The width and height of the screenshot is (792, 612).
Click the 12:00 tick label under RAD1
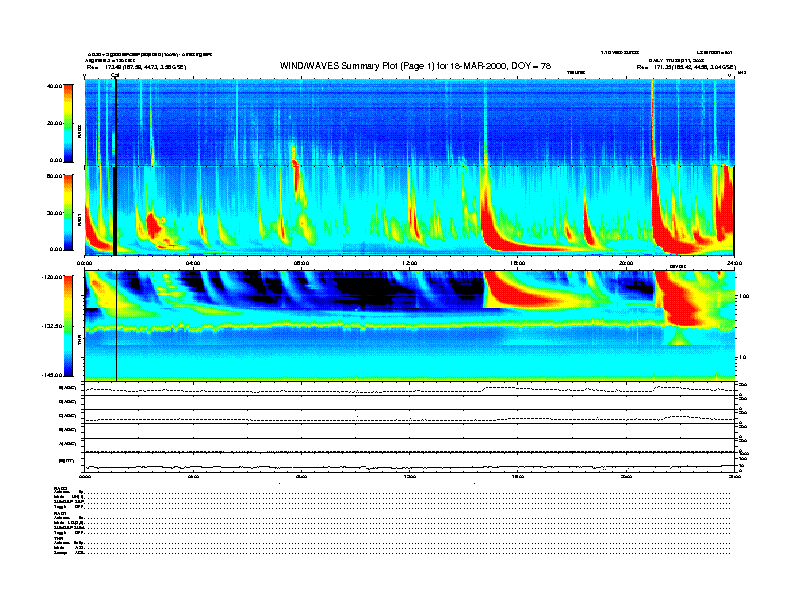(410, 263)
